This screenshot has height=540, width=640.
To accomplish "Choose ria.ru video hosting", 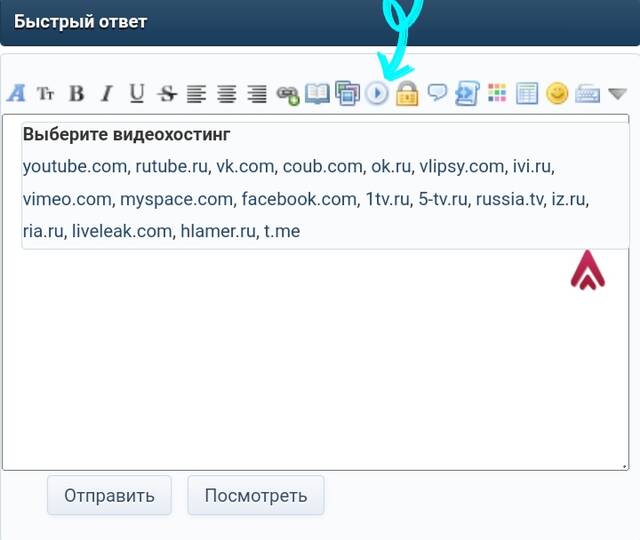I will point(43,231).
